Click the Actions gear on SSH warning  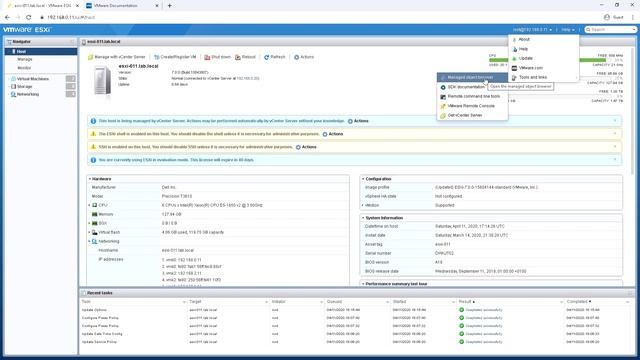point(298,147)
